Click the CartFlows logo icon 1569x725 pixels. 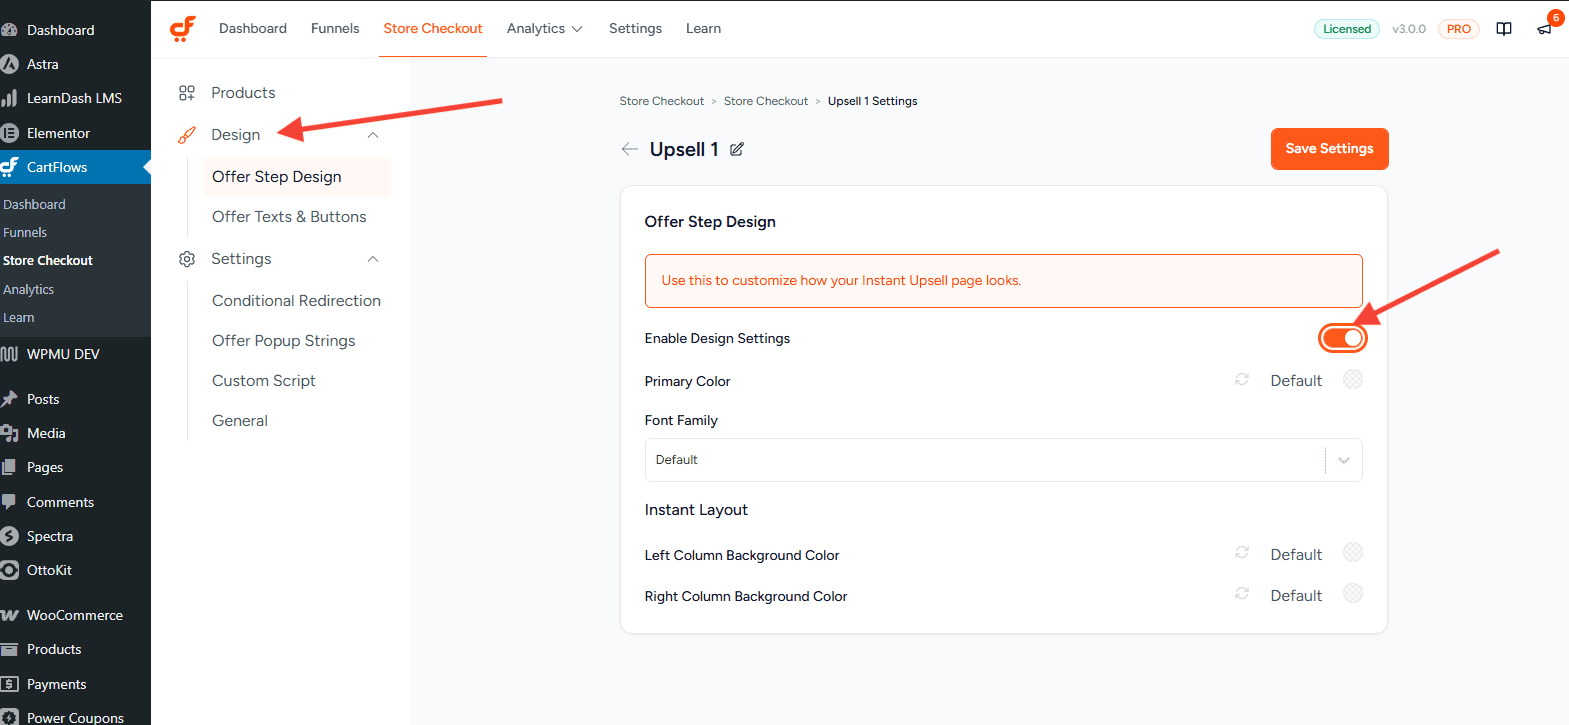point(183,28)
